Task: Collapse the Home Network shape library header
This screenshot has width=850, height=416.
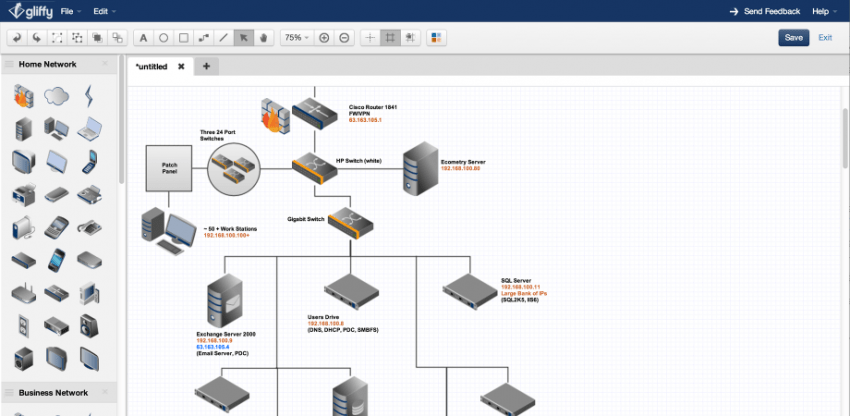Action: tap(48, 64)
